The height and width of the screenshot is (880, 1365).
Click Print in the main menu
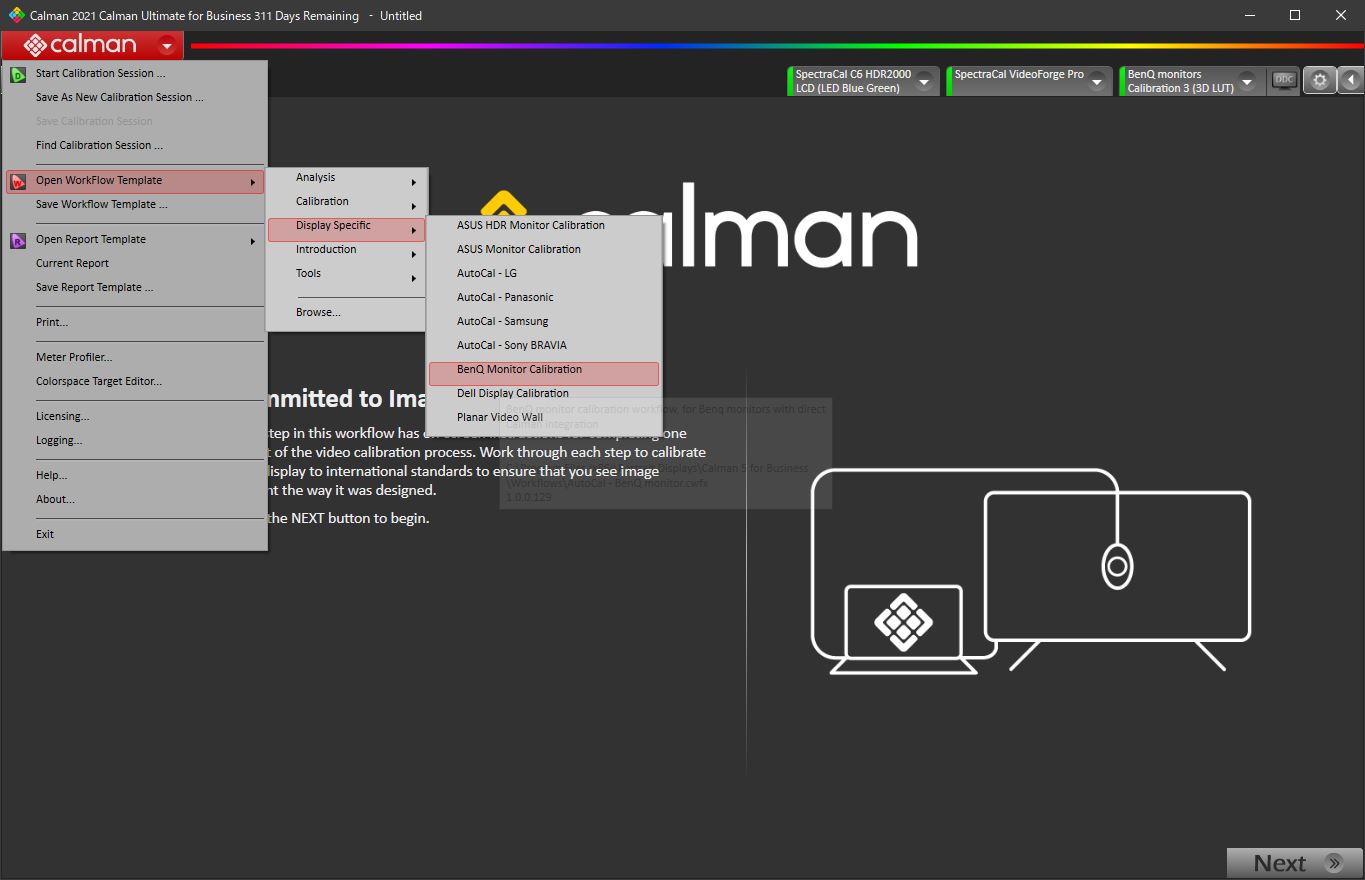135,322
